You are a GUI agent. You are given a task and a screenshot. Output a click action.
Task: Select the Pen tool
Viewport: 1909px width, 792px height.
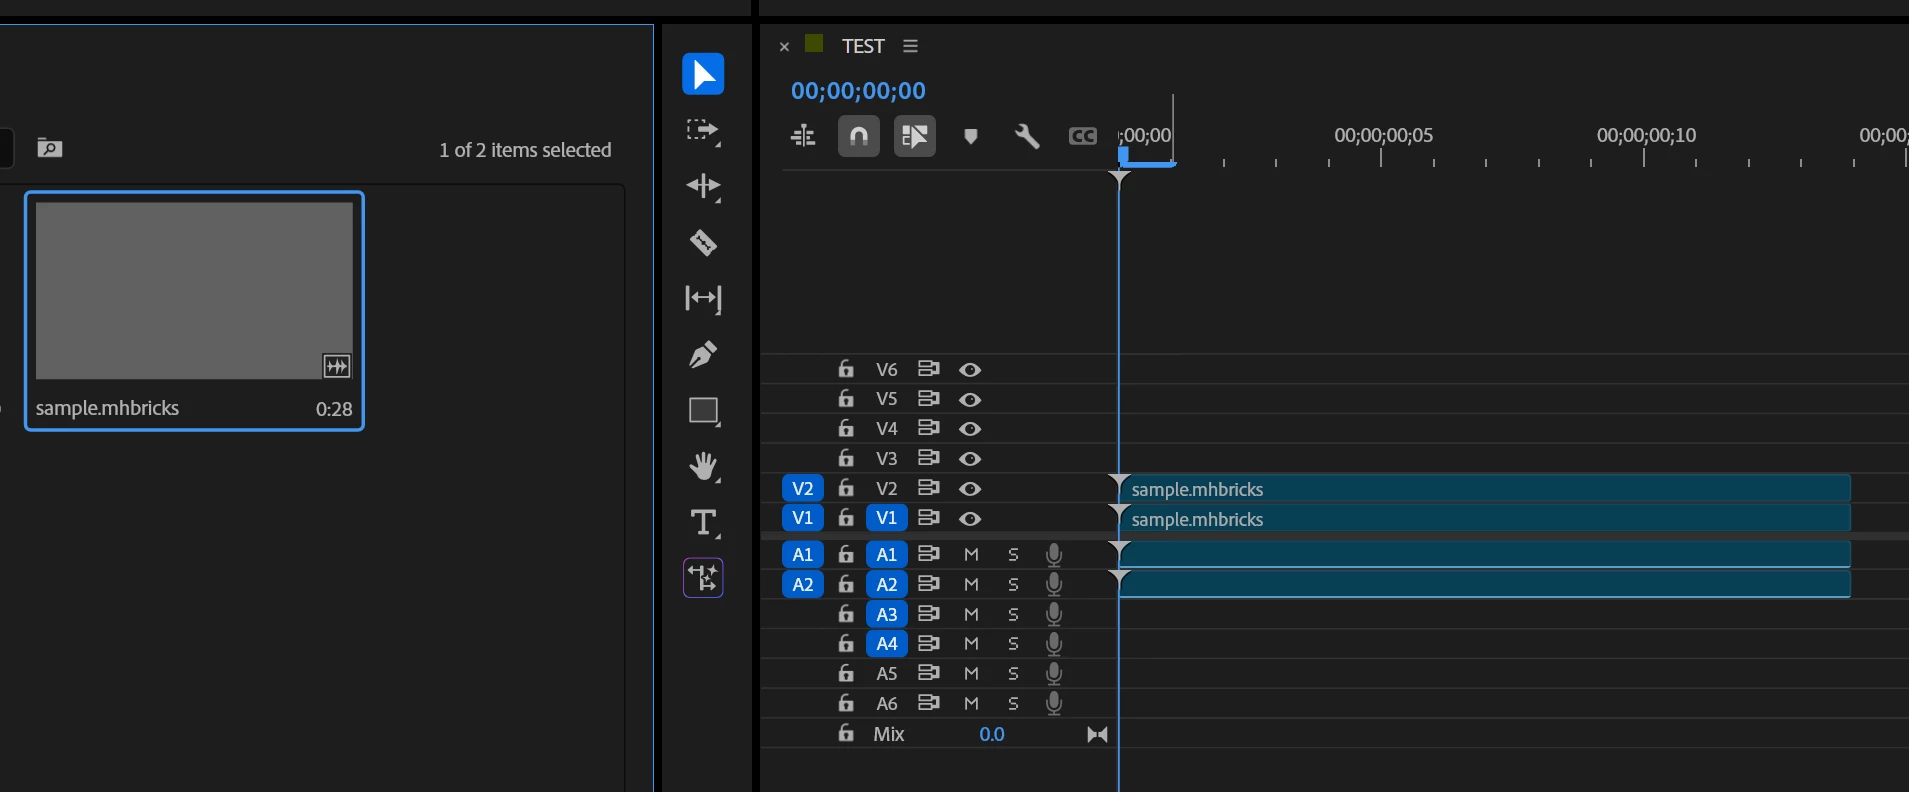[703, 354]
